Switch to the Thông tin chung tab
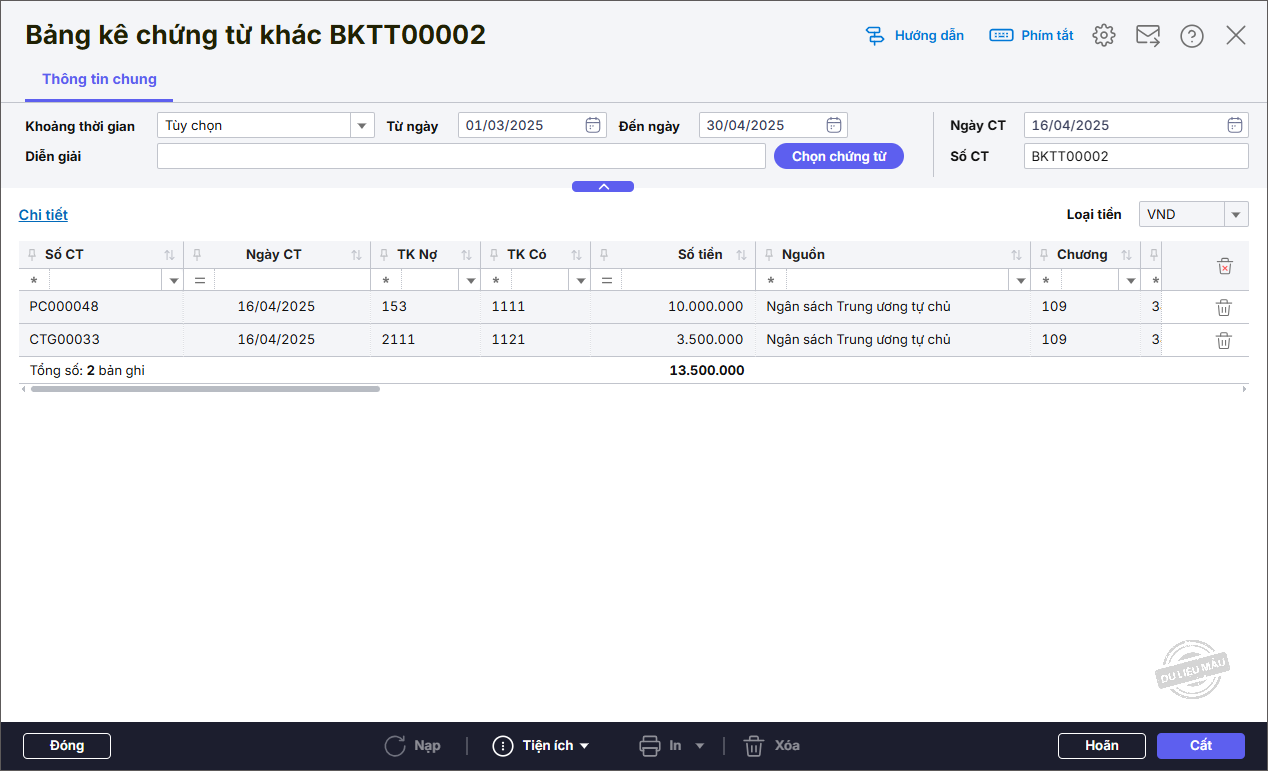Screen dimensions: 1268x771 (x=99, y=79)
